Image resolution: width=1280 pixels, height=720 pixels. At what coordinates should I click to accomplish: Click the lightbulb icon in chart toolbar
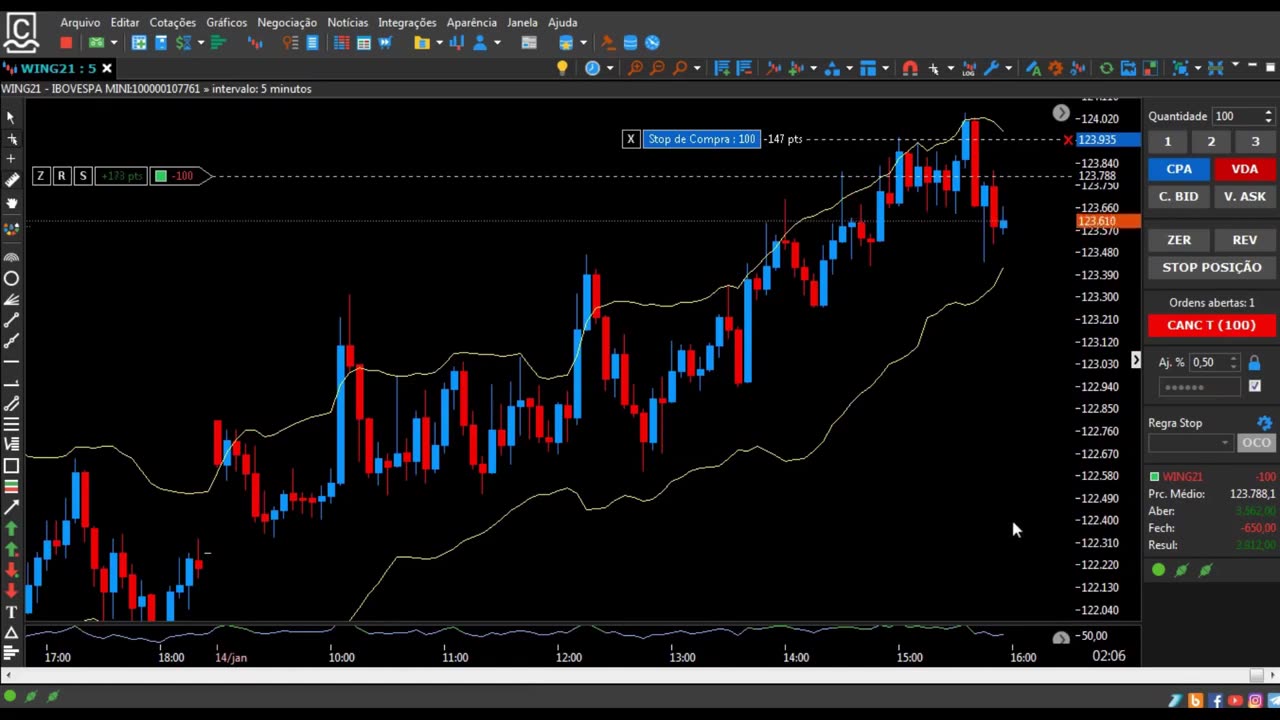(x=562, y=68)
